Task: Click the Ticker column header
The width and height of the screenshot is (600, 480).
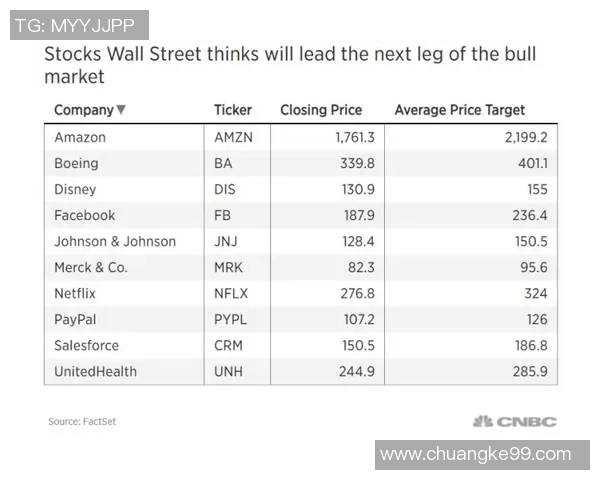Action: click(x=233, y=110)
